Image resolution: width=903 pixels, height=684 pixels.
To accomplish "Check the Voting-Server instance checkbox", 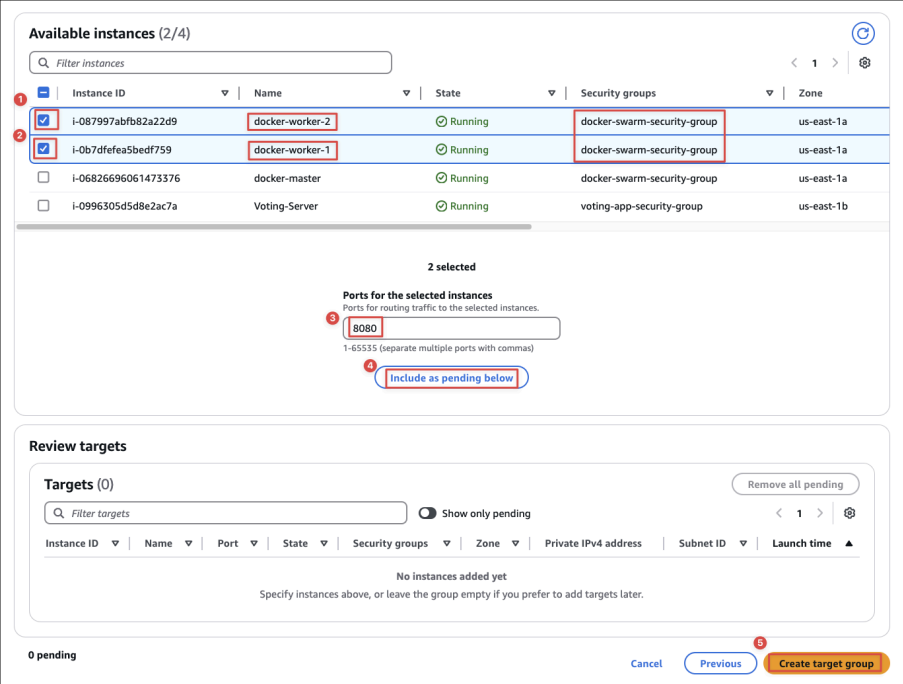I will point(43,206).
